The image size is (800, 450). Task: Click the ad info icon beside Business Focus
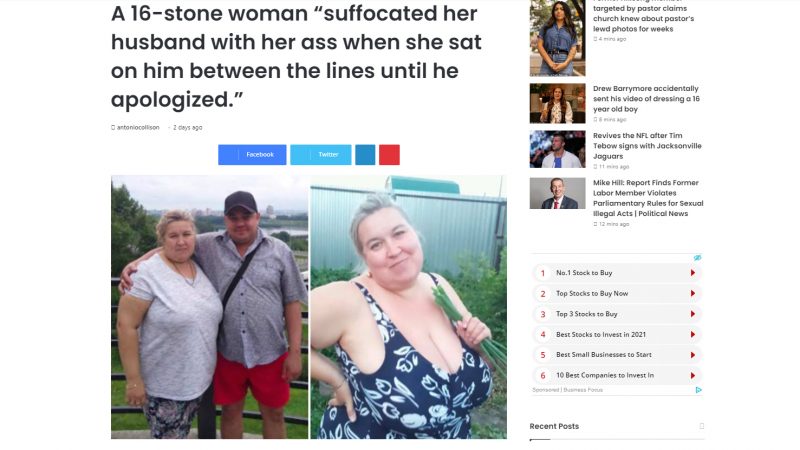(x=698, y=390)
